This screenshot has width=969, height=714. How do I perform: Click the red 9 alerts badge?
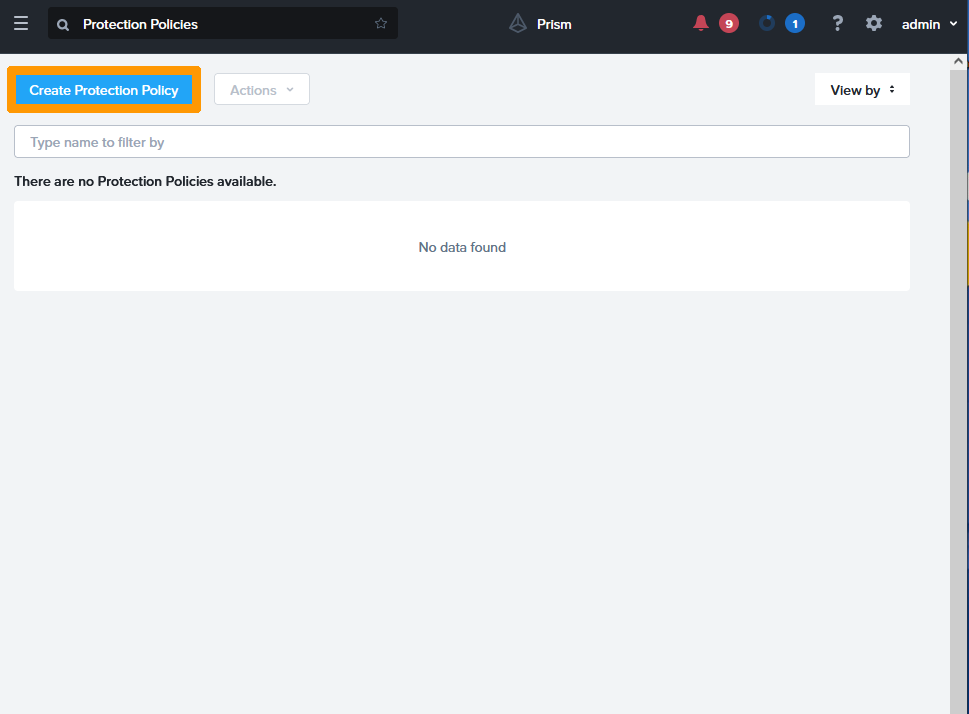pos(729,24)
